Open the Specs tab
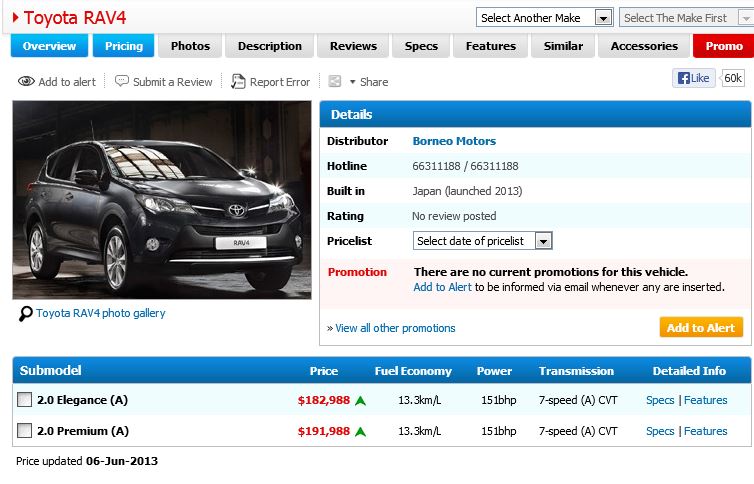 click(x=421, y=46)
